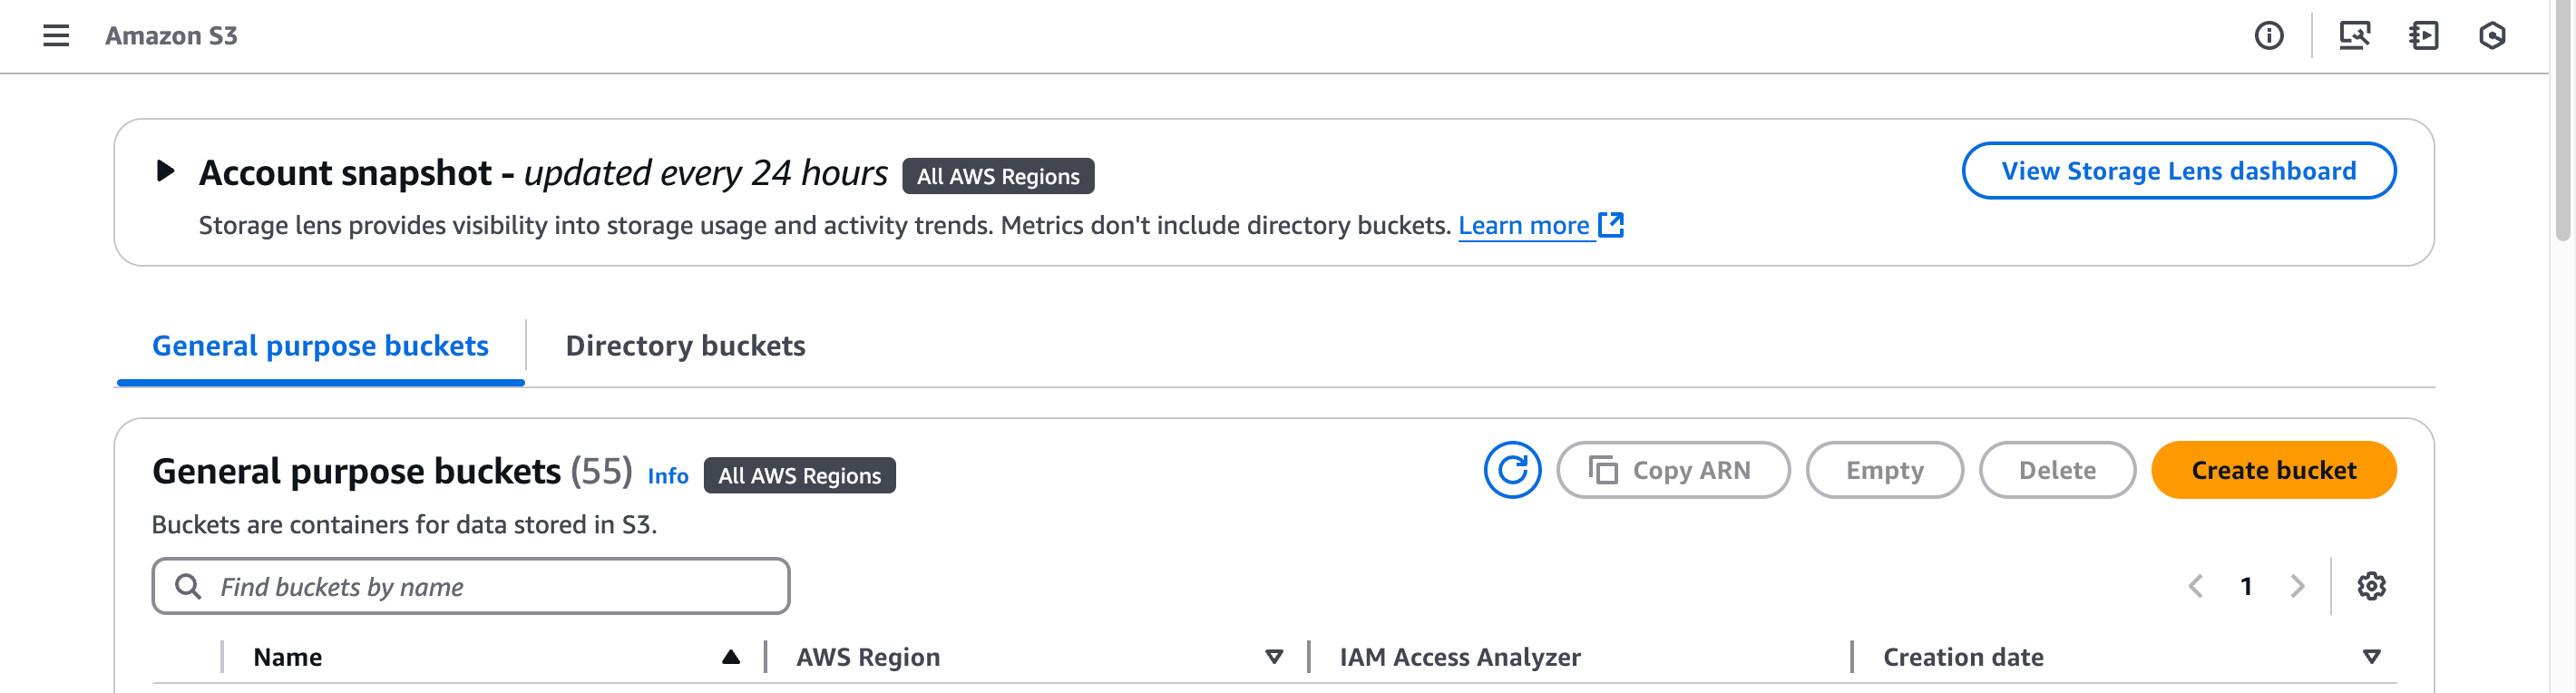2576x693 pixels.
Task: Open the monitor search icon in header
Action: point(2354,36)
